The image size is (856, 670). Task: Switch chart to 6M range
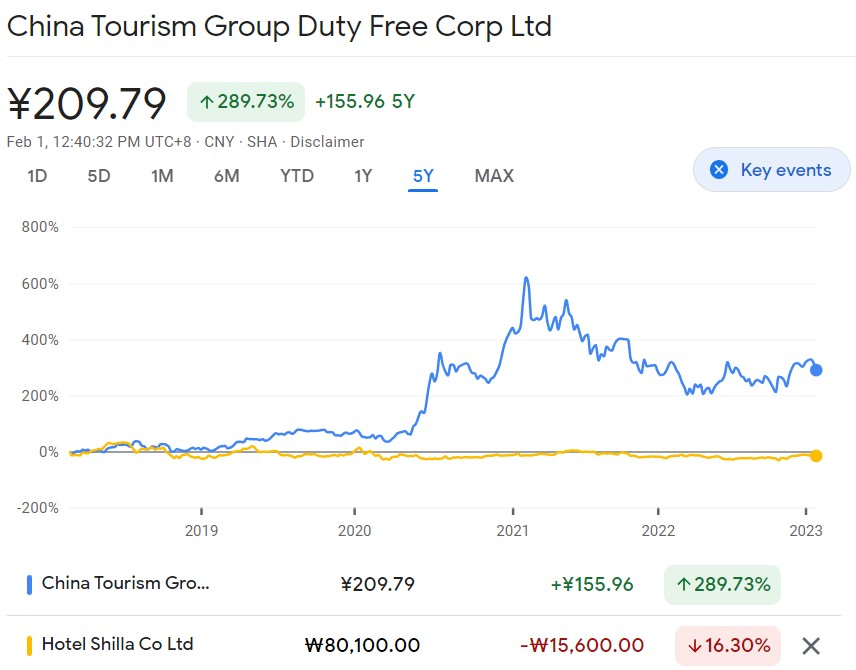click(227, 176)
